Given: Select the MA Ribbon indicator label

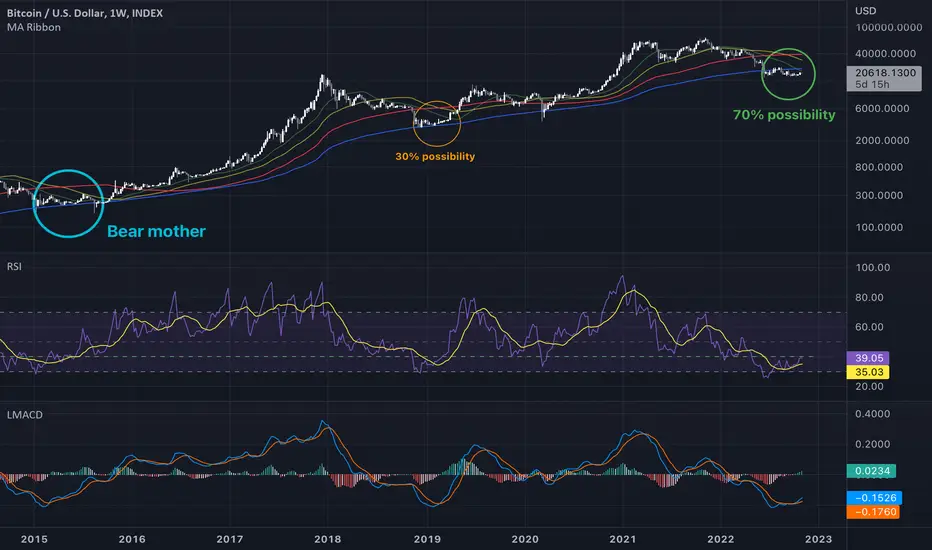Looking at the screenshot, I should click(x=34, y=27).
